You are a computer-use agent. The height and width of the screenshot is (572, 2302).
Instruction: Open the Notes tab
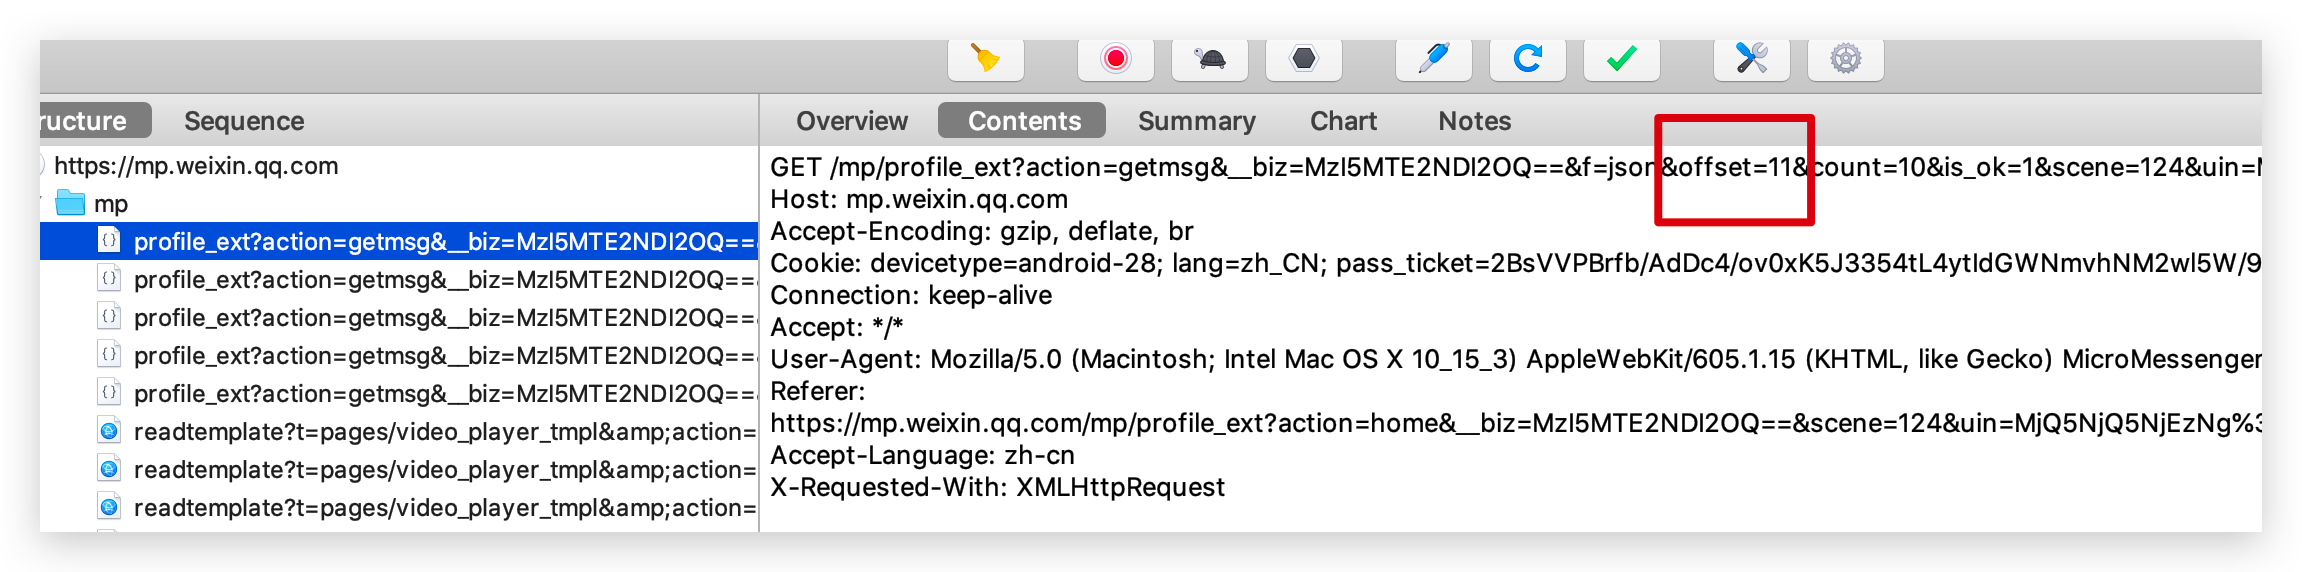(1475, 121)
